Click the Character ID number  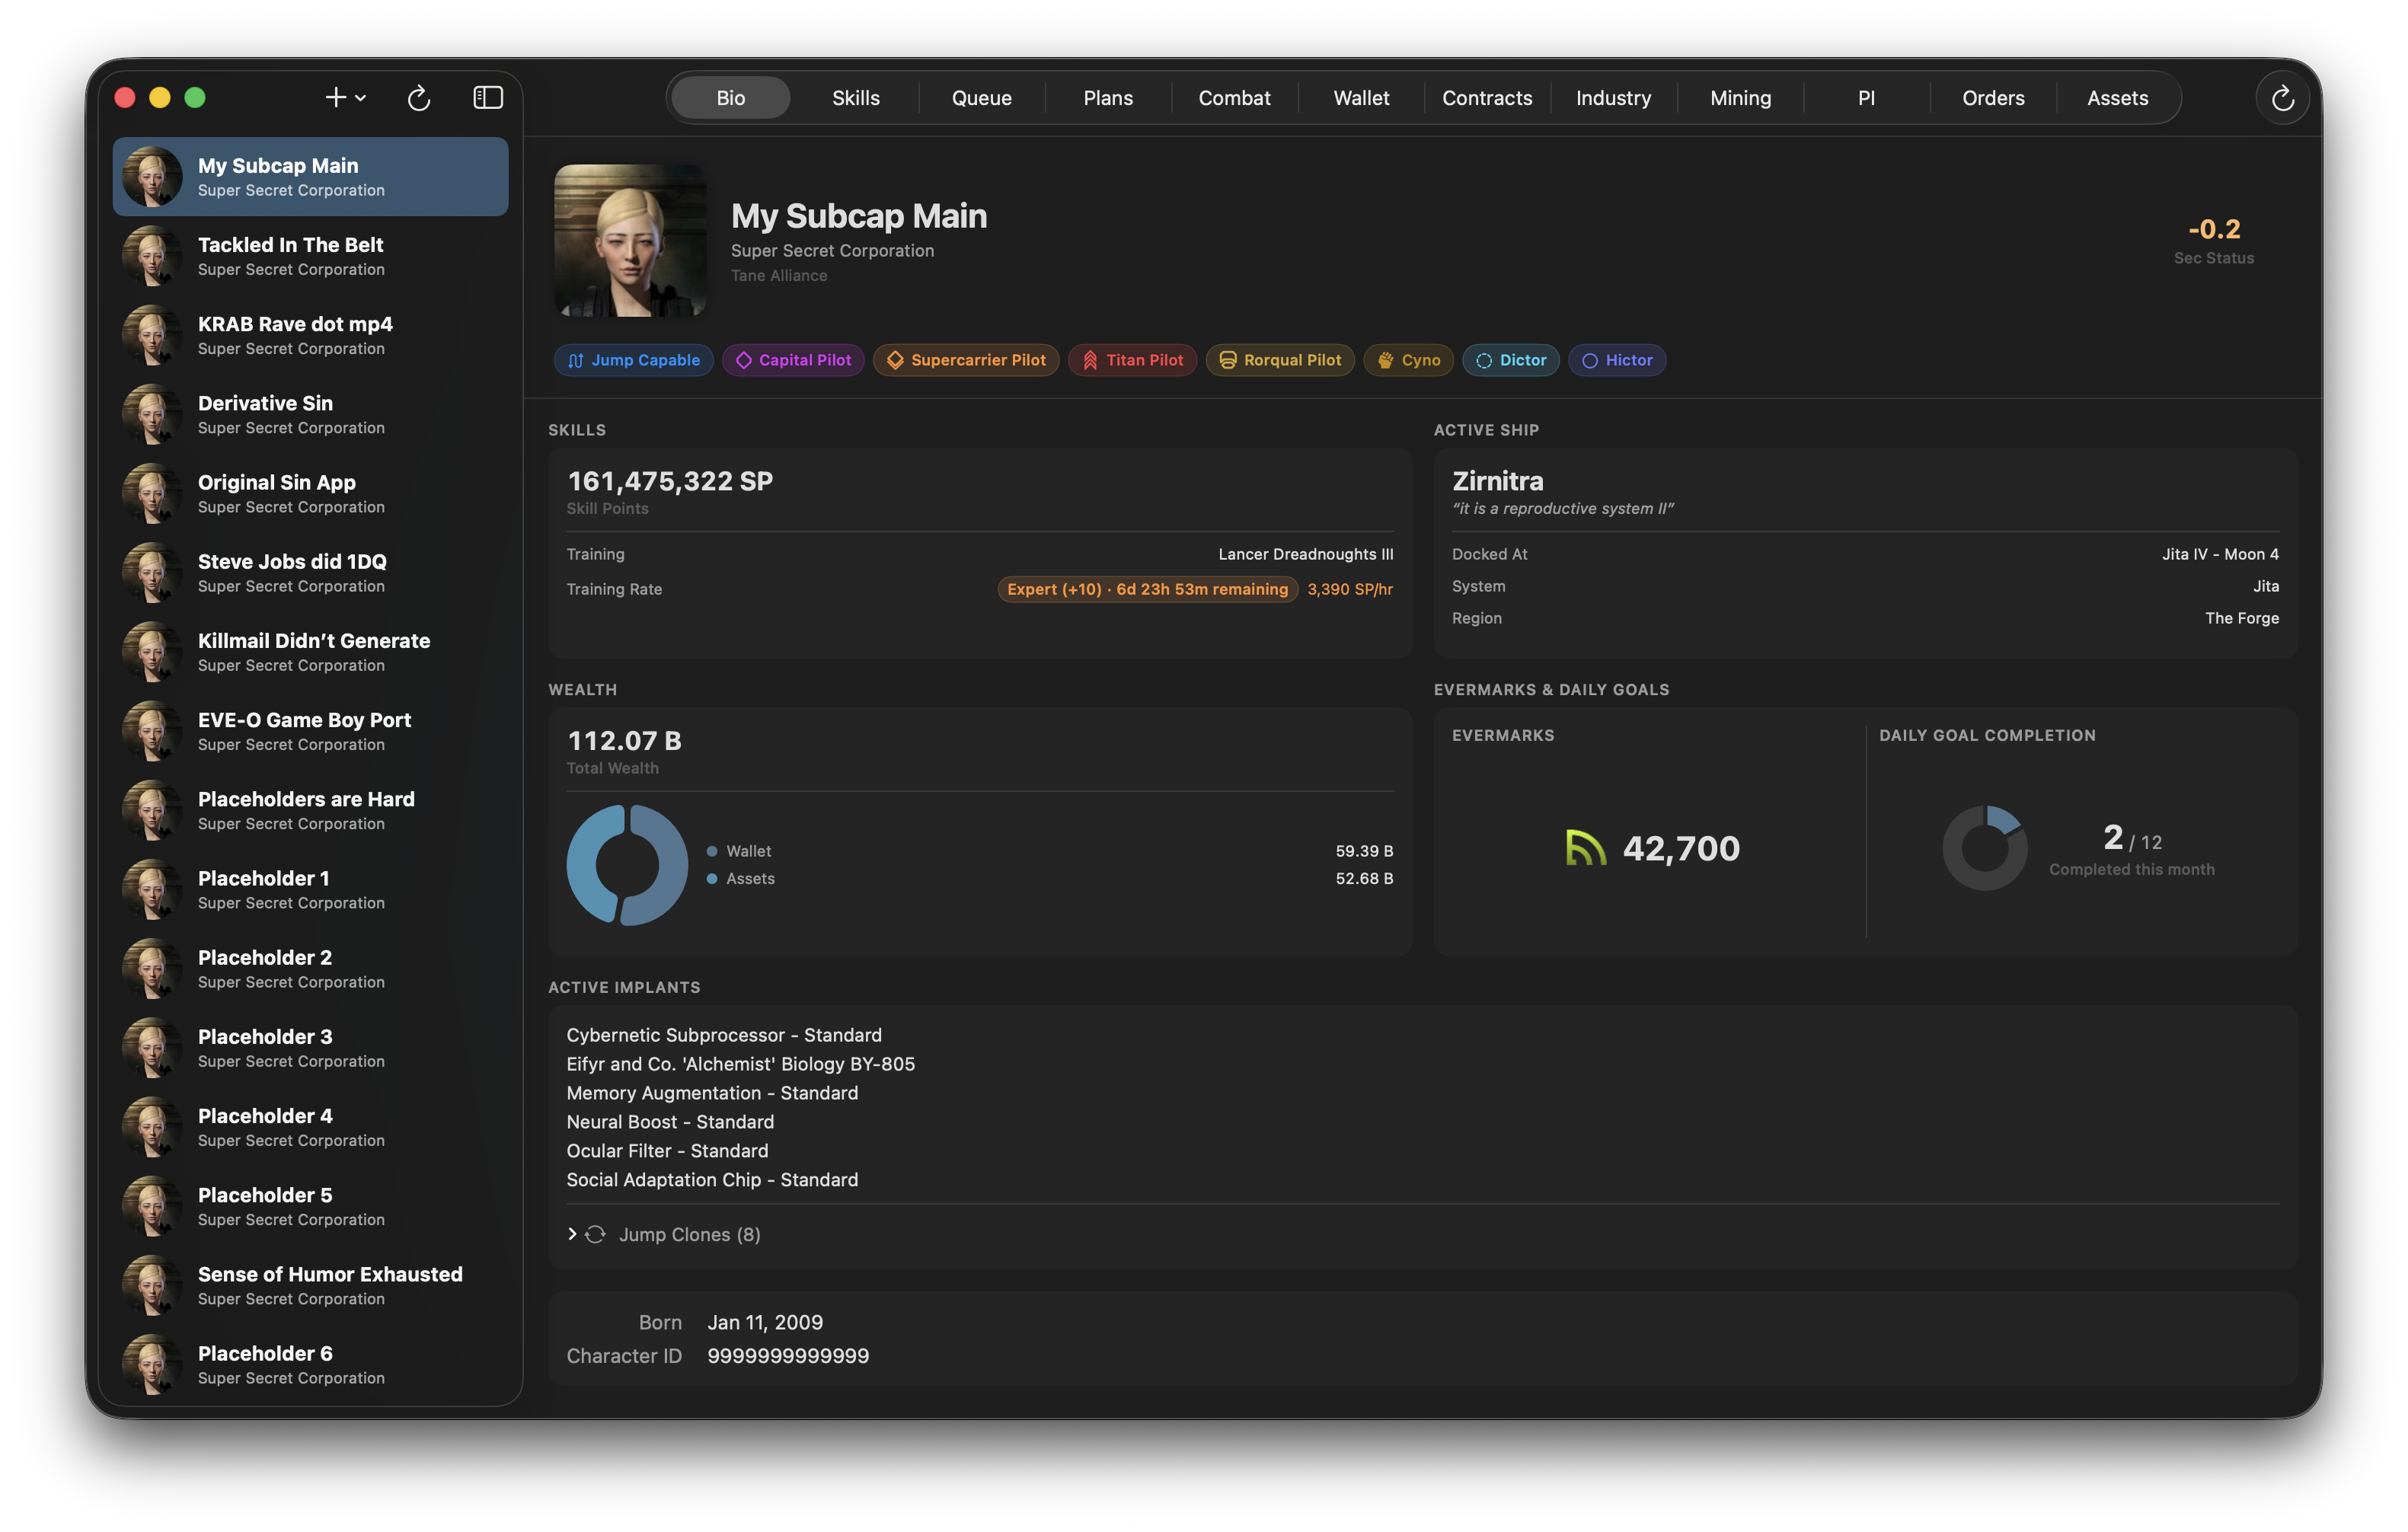click(x=788, y=1356)
